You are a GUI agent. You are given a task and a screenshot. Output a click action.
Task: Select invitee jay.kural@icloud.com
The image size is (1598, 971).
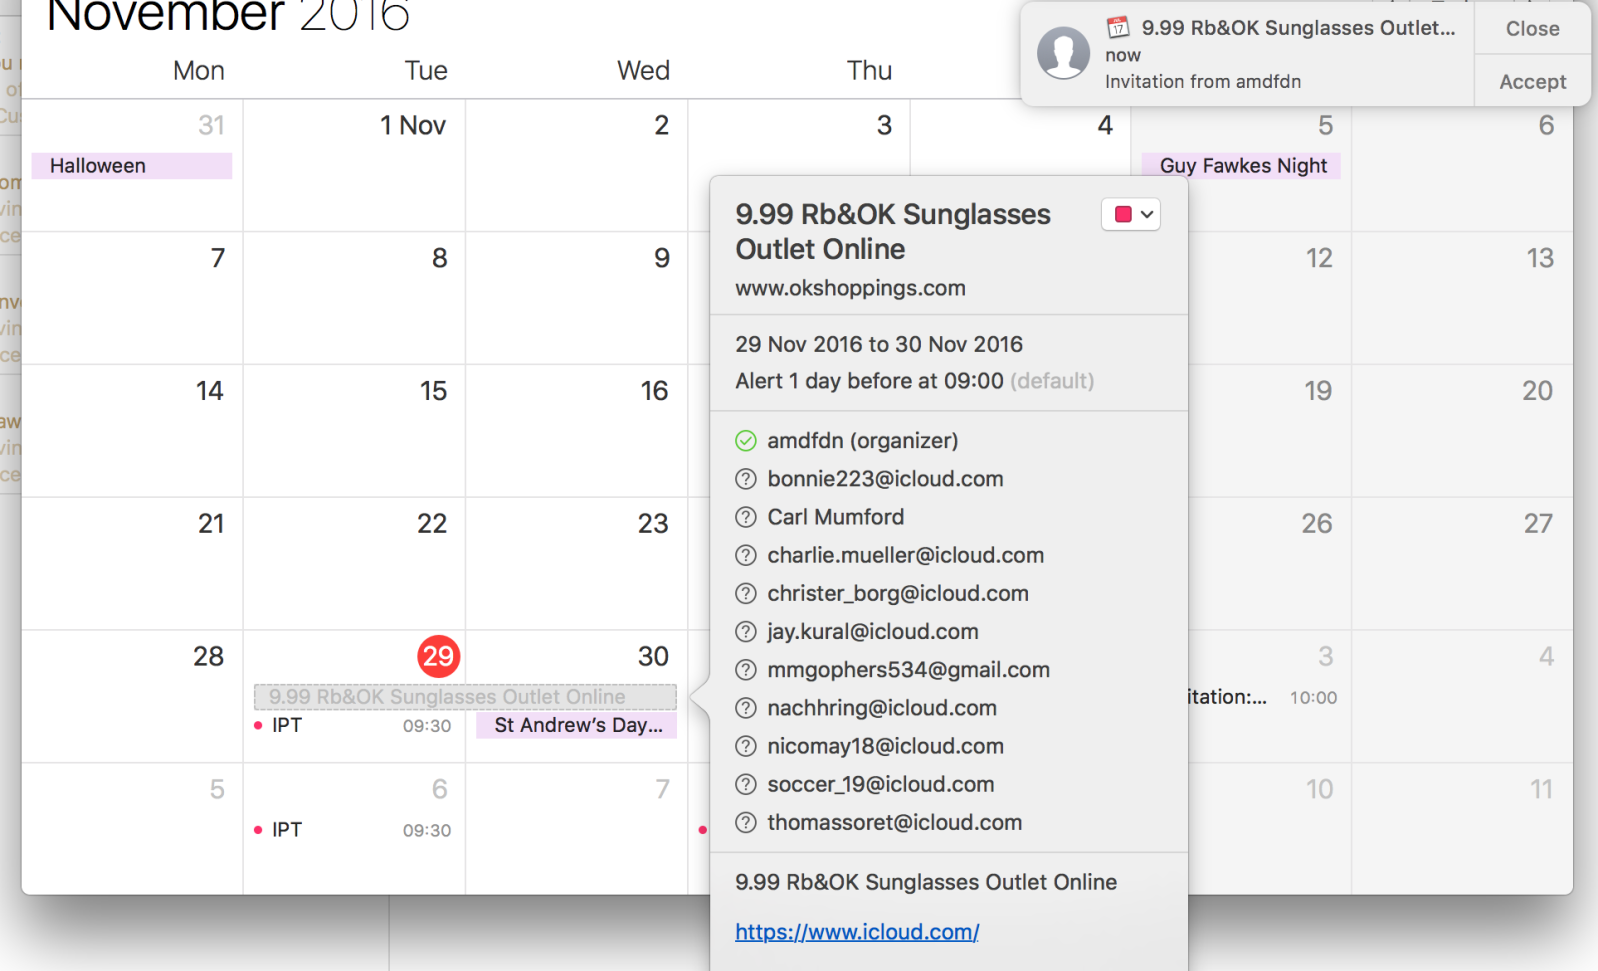872,632
